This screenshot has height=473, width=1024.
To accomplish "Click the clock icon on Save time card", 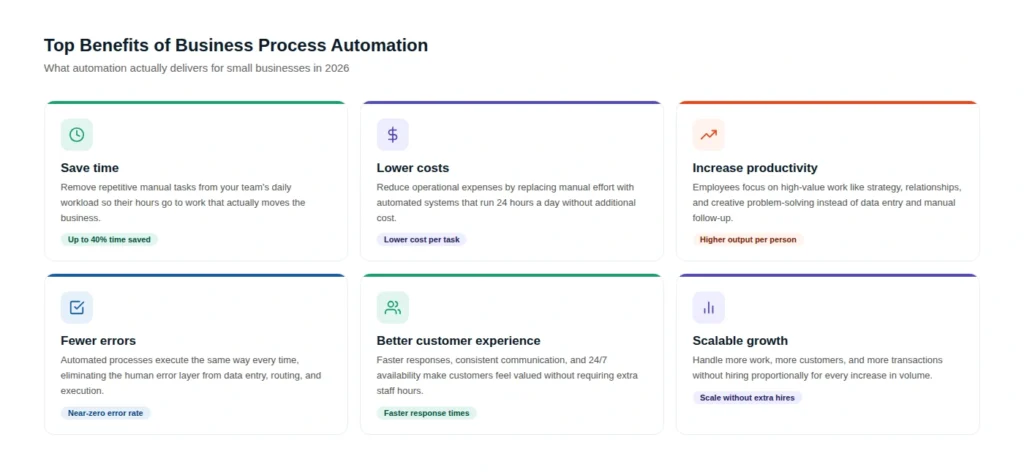I will pos(76,135).
